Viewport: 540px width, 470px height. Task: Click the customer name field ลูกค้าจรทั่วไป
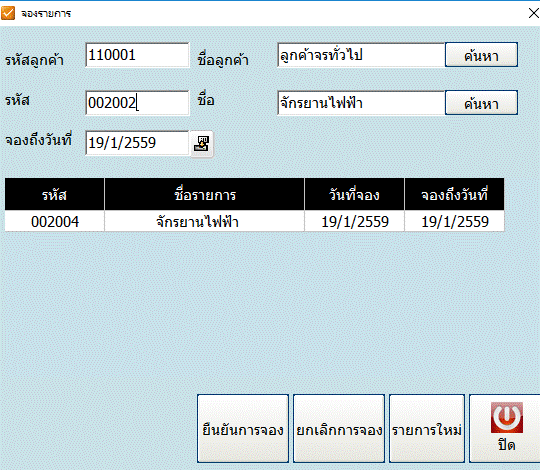361,55
